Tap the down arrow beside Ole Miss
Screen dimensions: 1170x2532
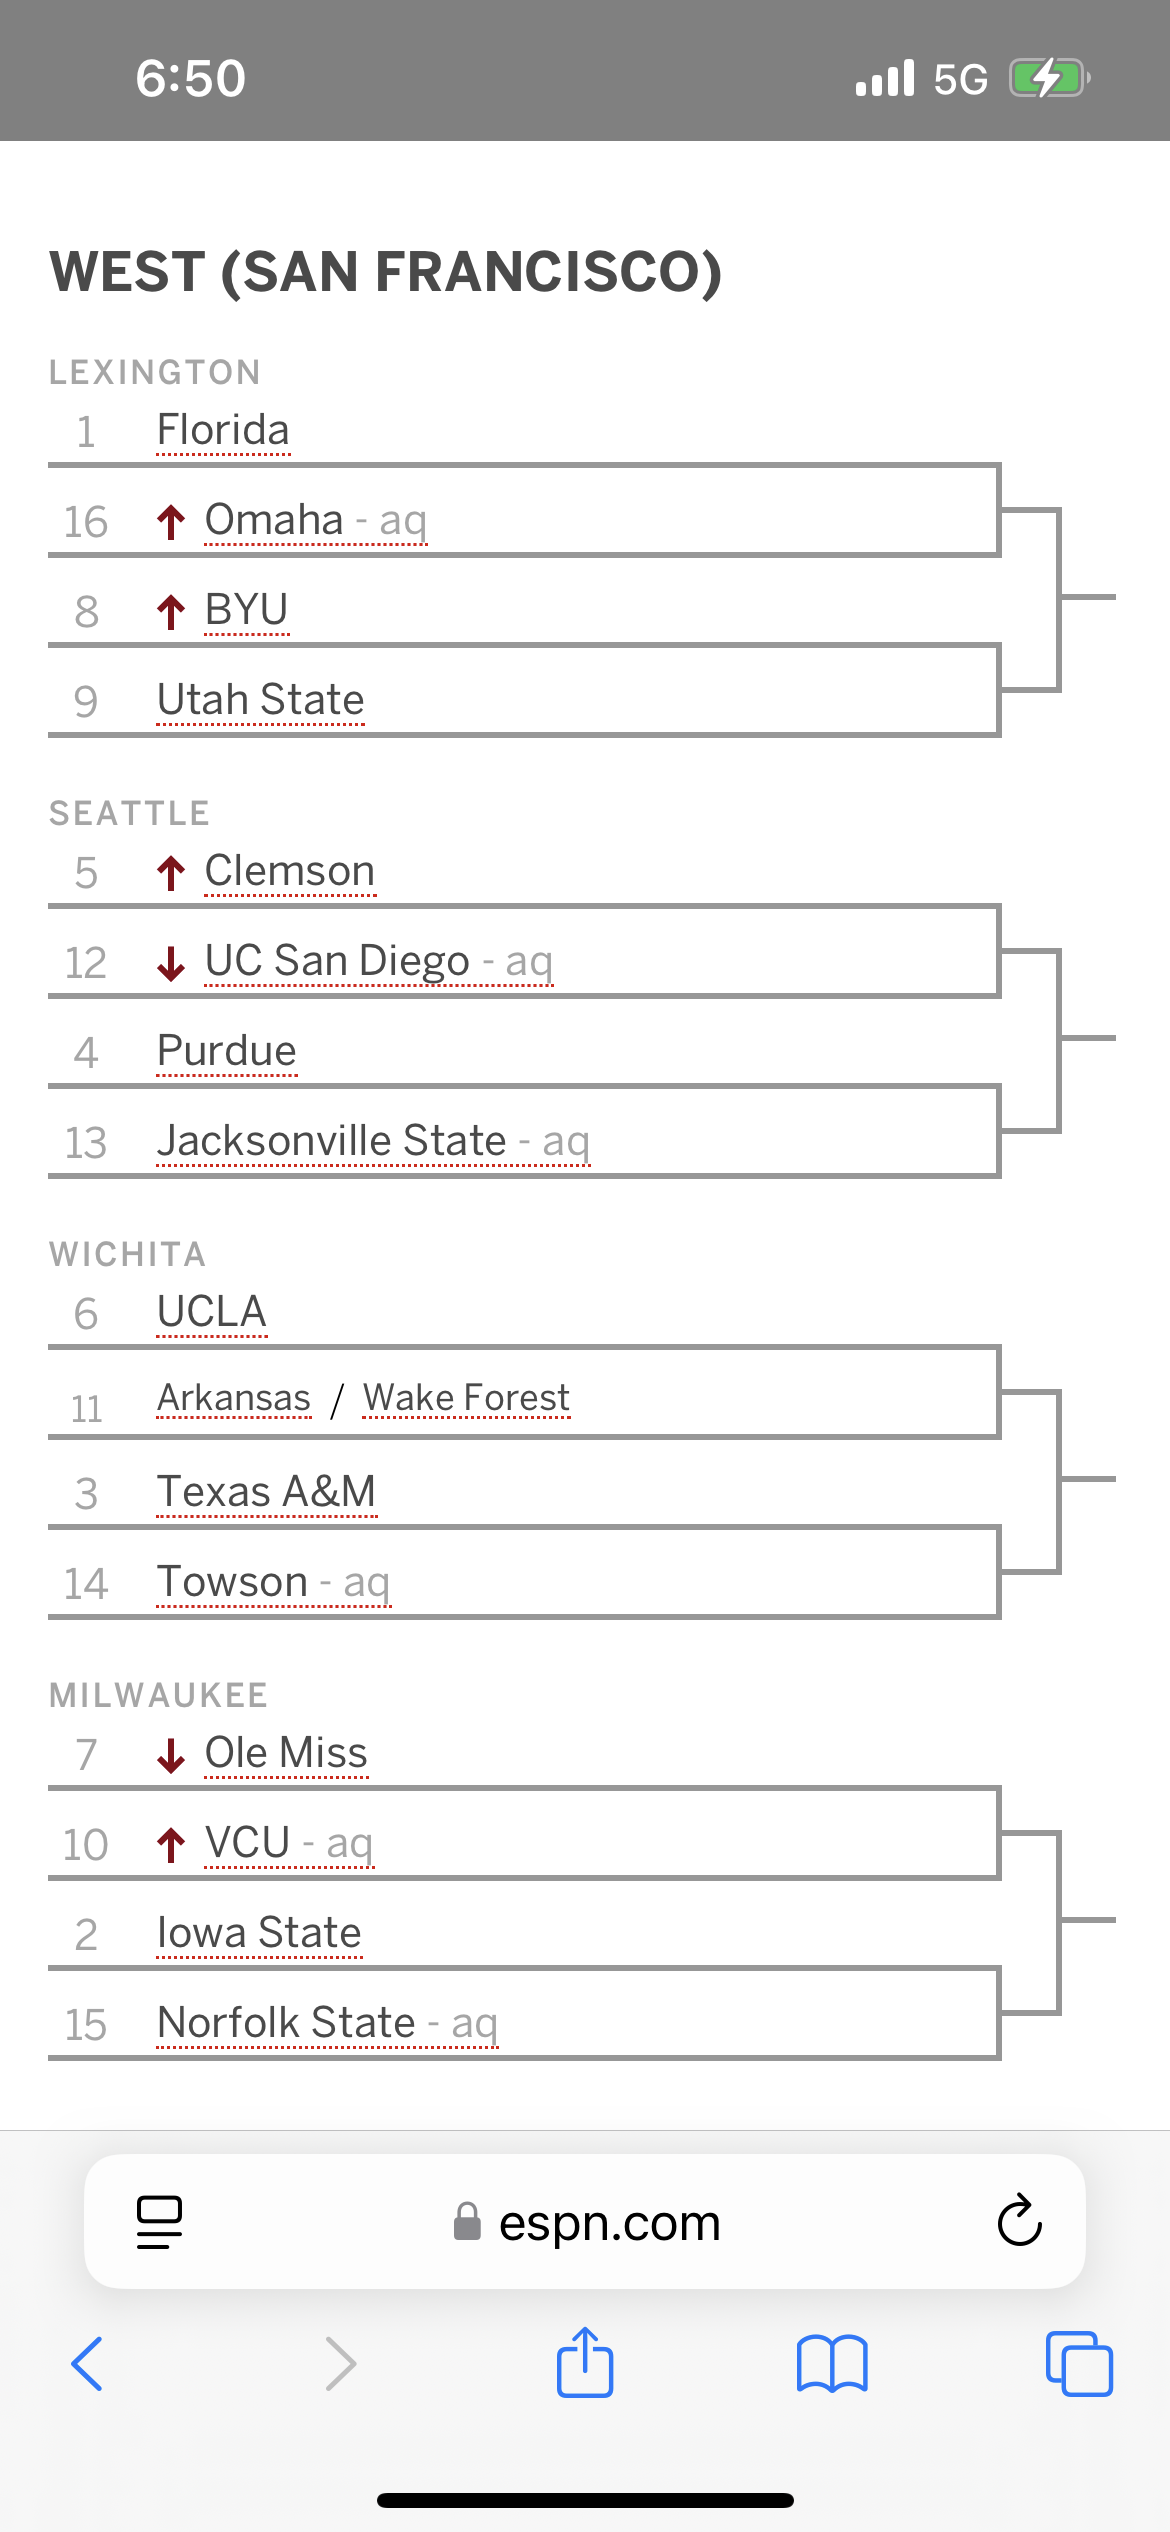[171, 1754]
